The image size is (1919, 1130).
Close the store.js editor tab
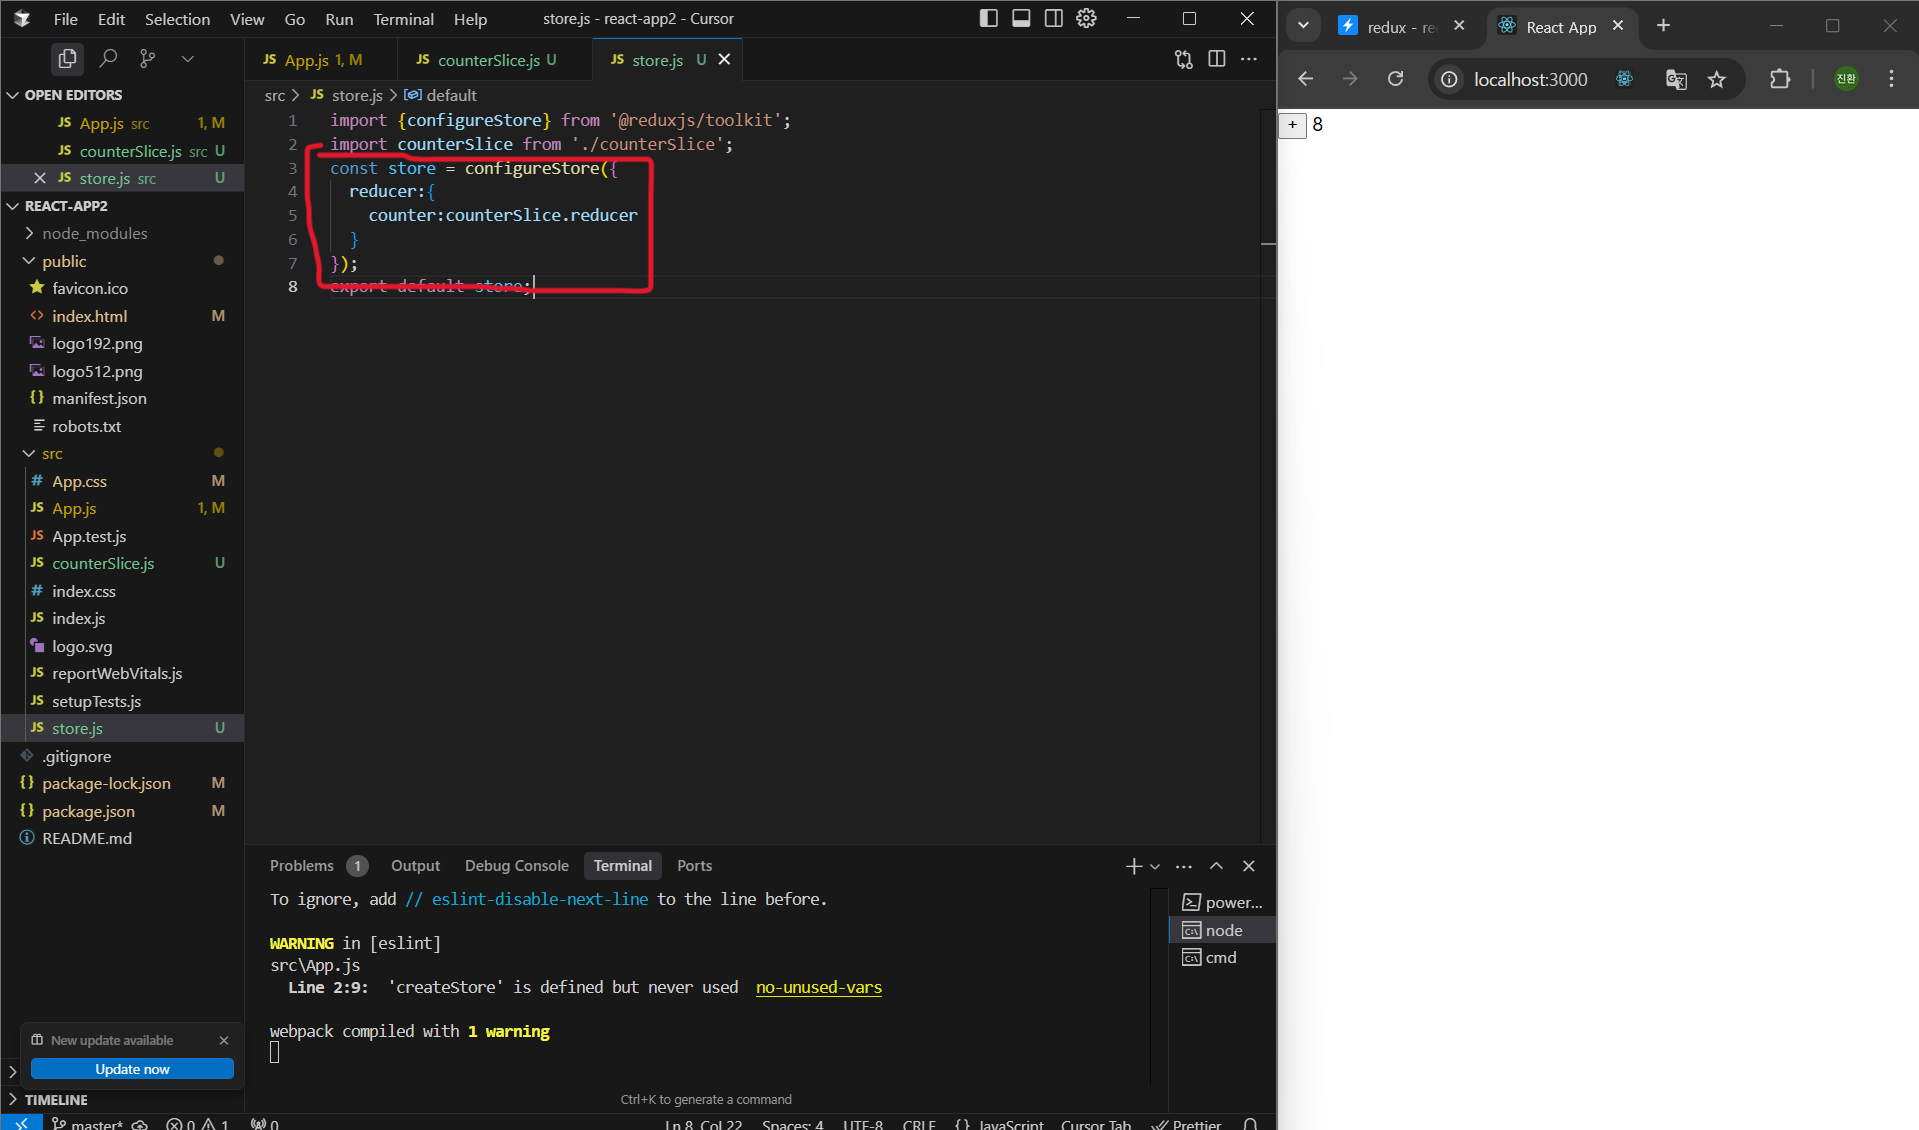click(725, 59)
